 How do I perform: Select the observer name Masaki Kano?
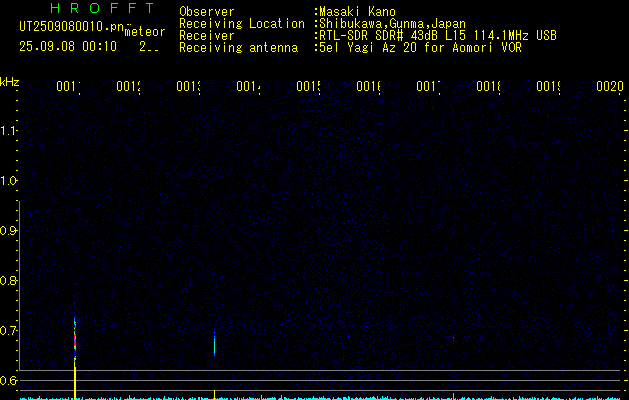[x=357, y=12]
